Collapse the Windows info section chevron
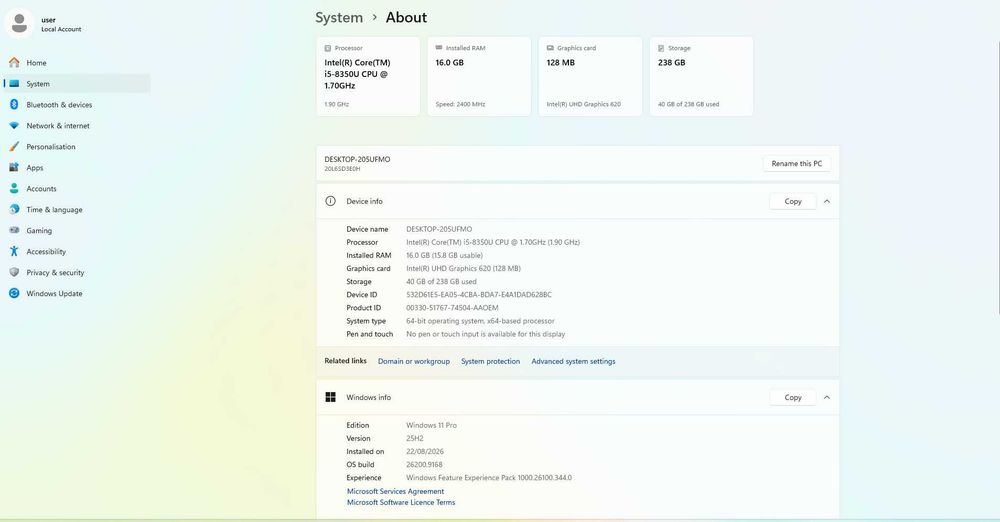The width and height of the screenshot is (1000, 522). 827,397
